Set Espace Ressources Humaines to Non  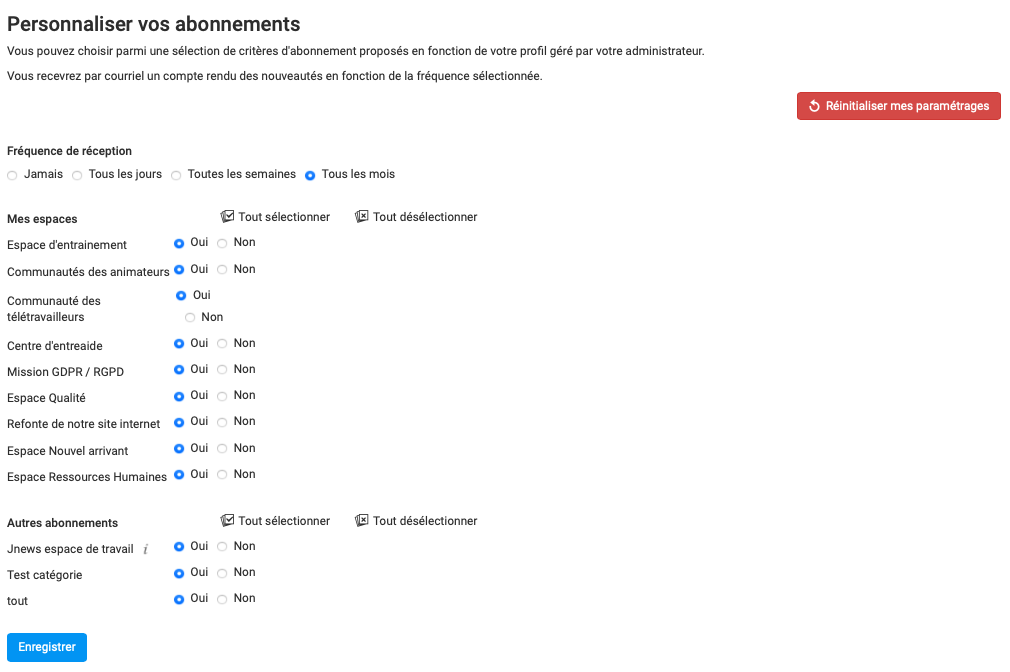click(x=222, y=475)
